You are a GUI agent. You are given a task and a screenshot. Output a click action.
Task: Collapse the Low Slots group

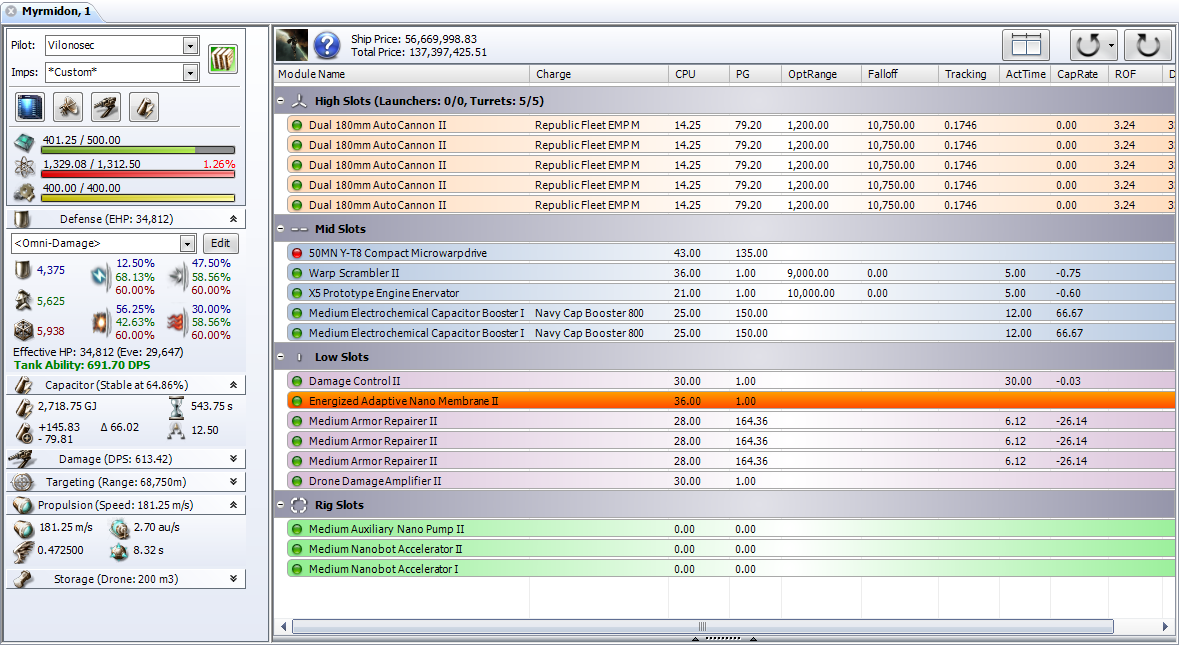[x=280, y=357]
